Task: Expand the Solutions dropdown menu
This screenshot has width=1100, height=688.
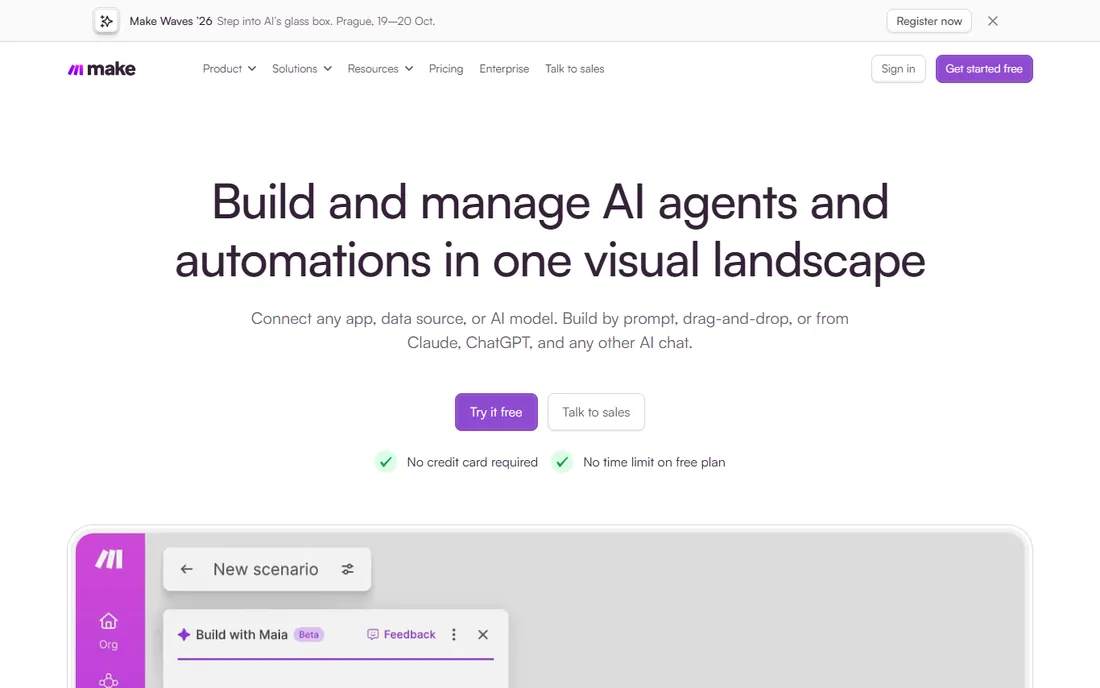Action: coord(302,69)
